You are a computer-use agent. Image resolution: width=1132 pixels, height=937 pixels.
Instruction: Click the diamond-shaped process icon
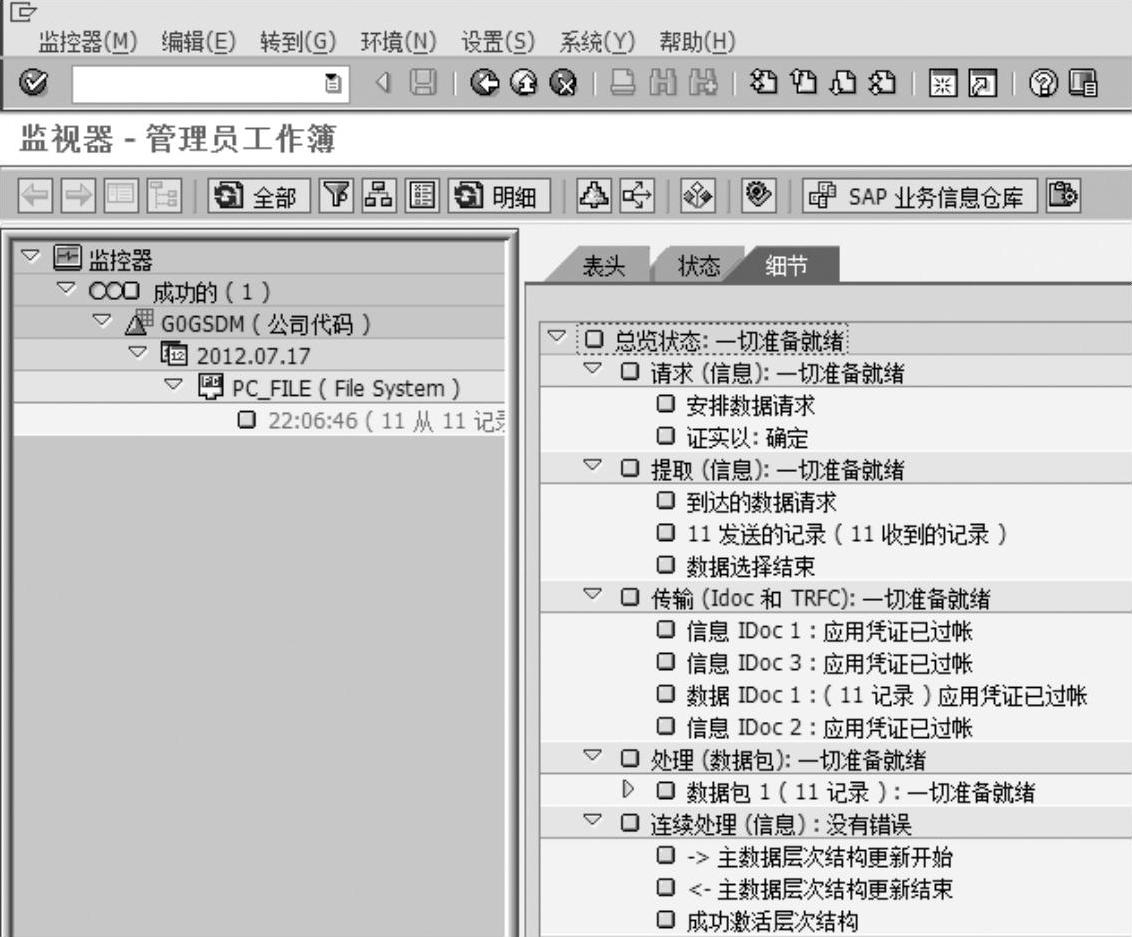coord(698,196)
